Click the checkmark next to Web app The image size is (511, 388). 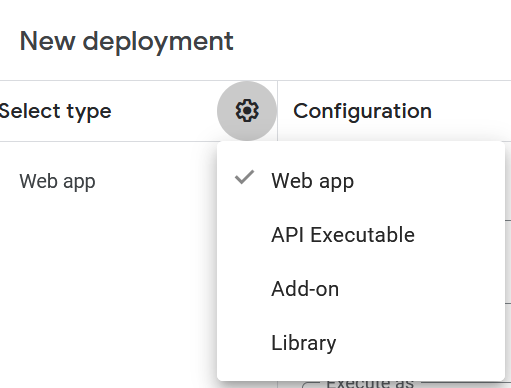click(244, 177)
